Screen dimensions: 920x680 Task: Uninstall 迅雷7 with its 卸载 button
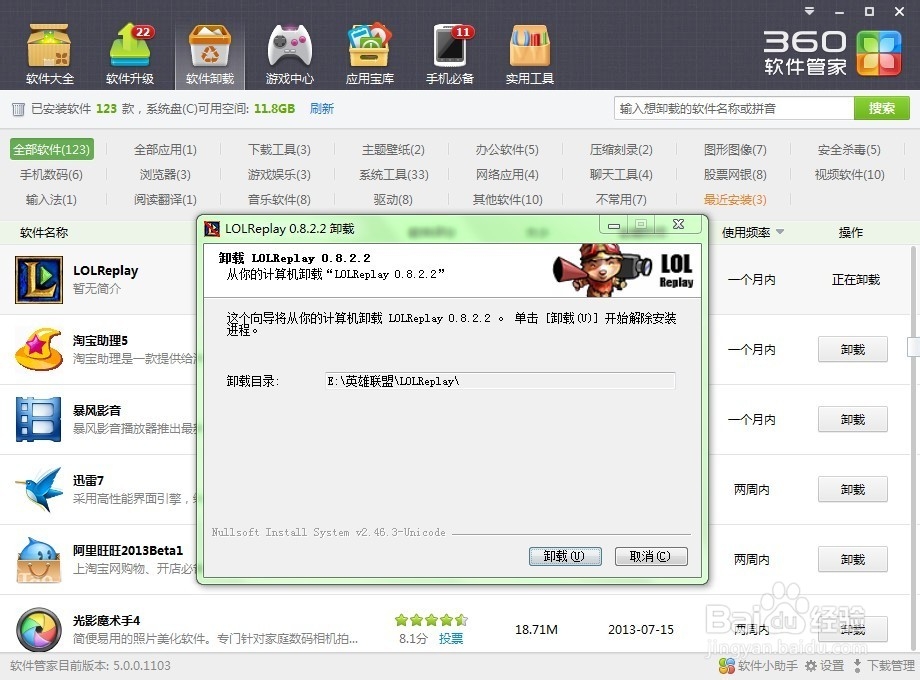point(853,489)
